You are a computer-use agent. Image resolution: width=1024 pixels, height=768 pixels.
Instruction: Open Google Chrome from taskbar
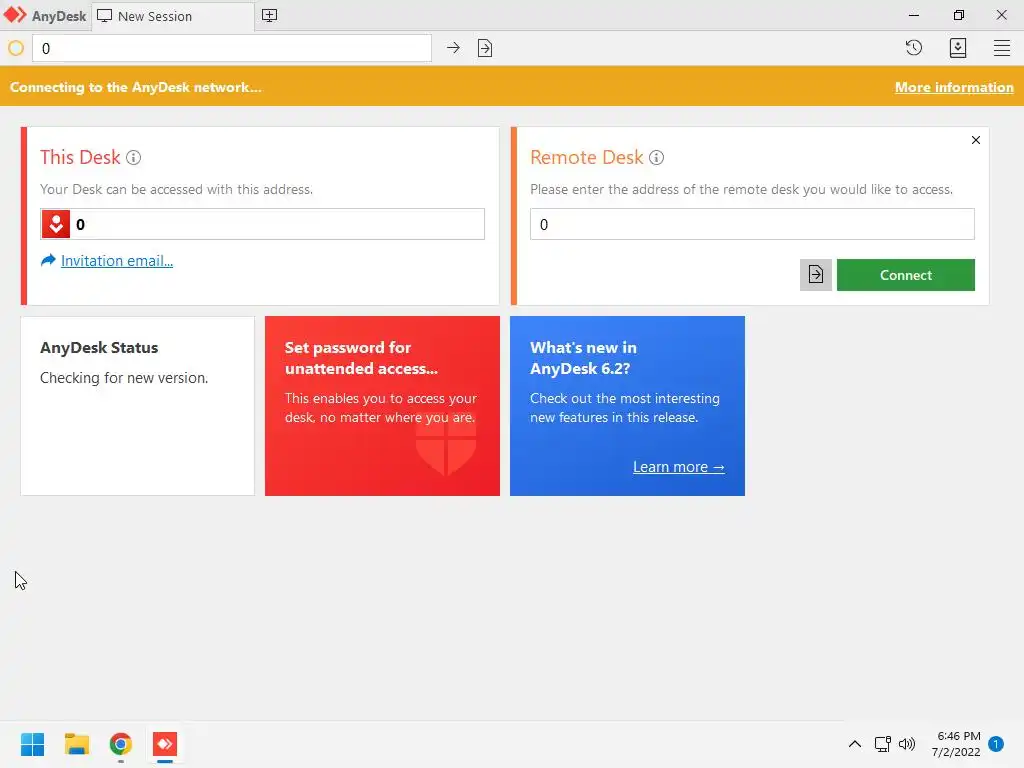coord(121,744)
